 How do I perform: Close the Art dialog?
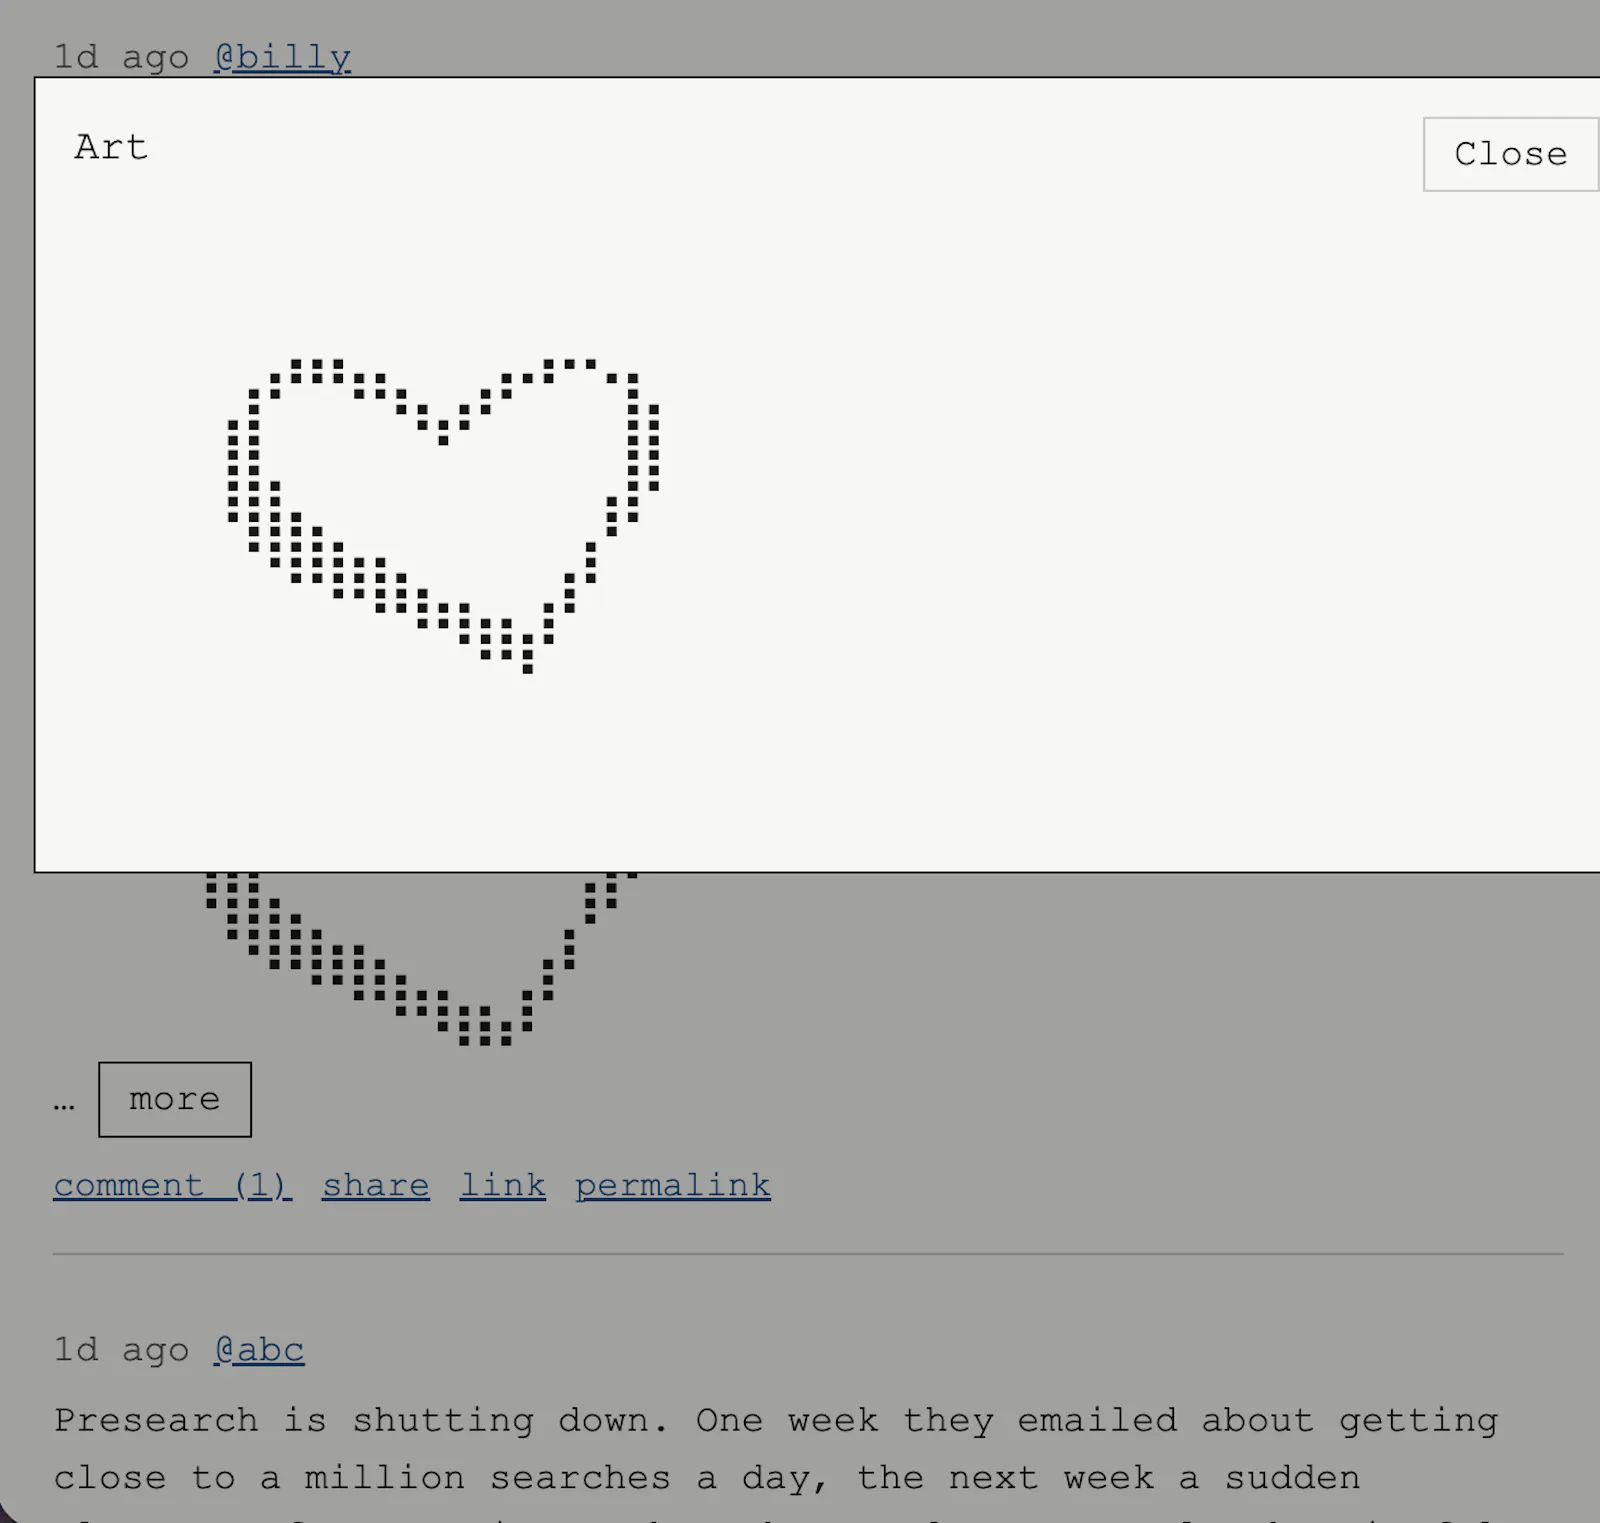tap(1511, 154)
